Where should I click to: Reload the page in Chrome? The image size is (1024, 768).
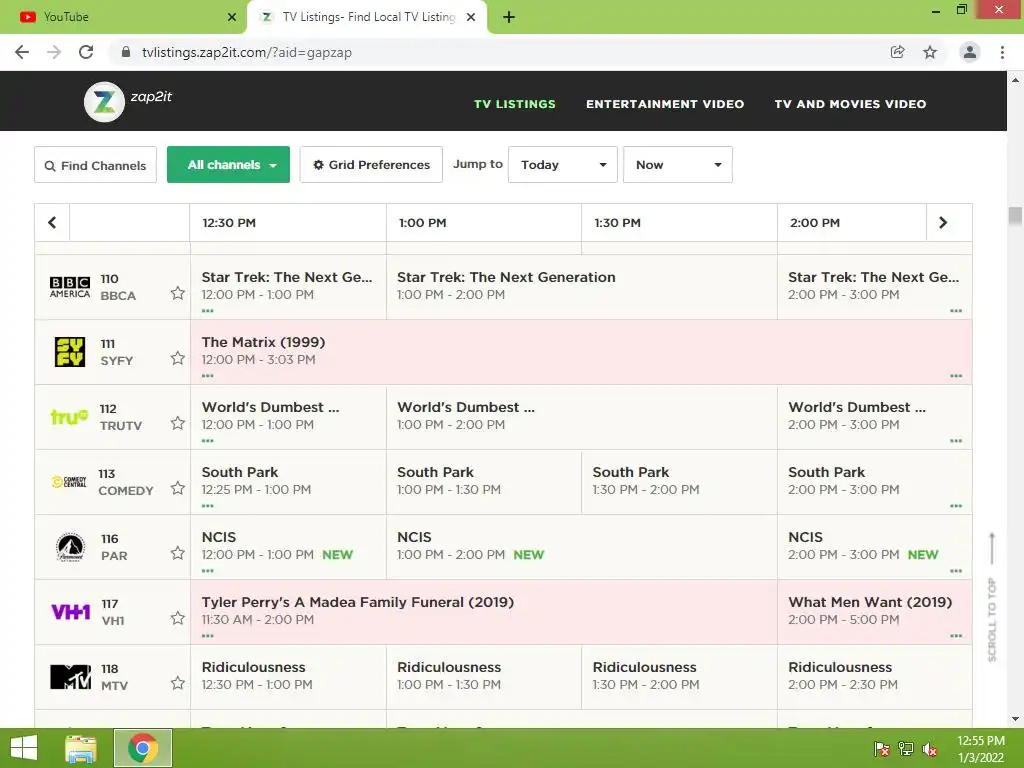[86, 52]
